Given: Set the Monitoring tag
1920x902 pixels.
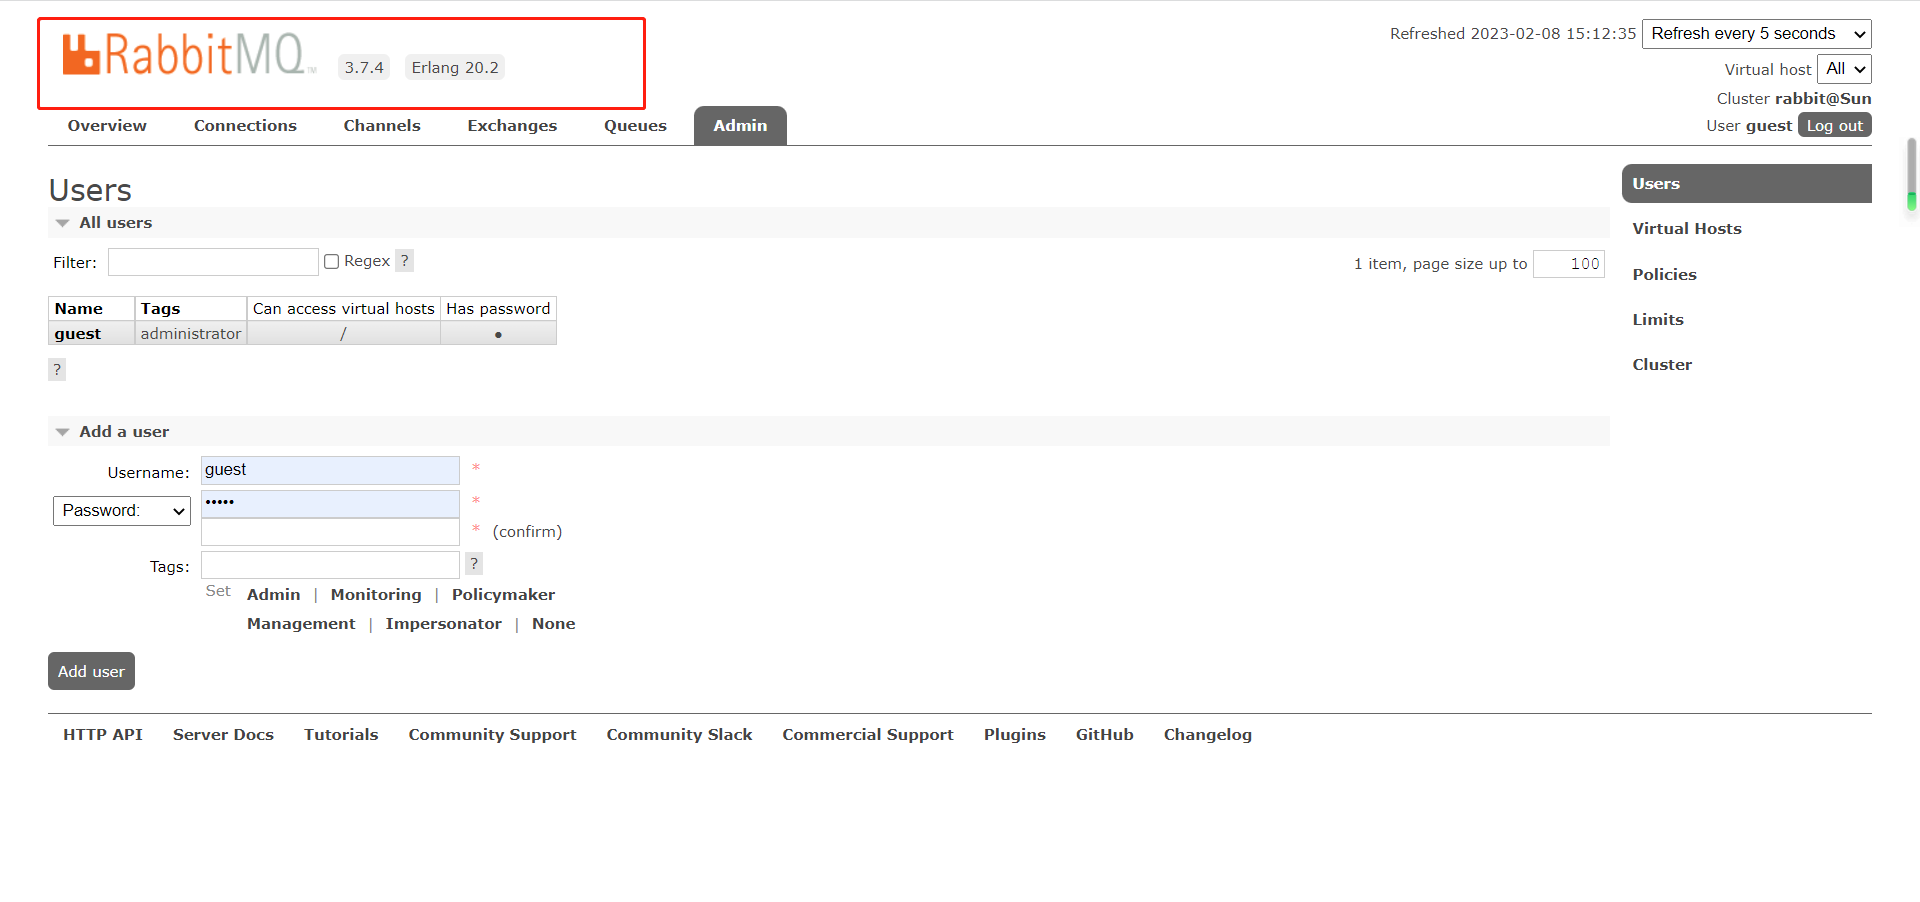Looking at the screenshot, I should point(376,595).
